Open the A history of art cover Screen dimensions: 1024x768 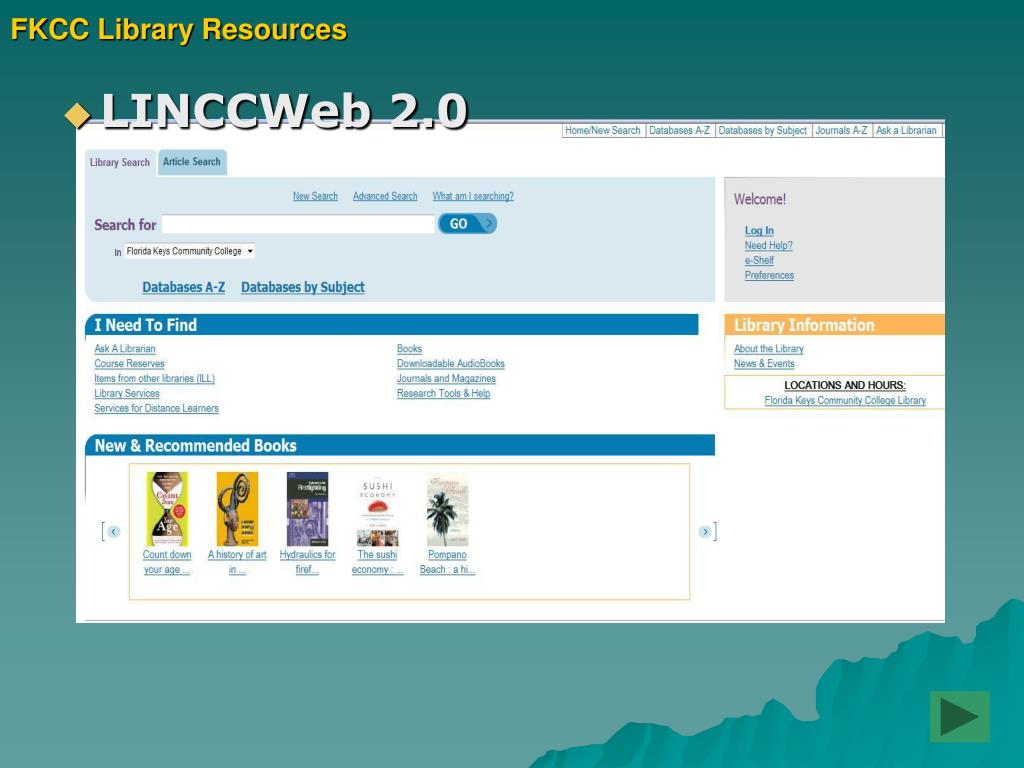[x=237, y=509]
